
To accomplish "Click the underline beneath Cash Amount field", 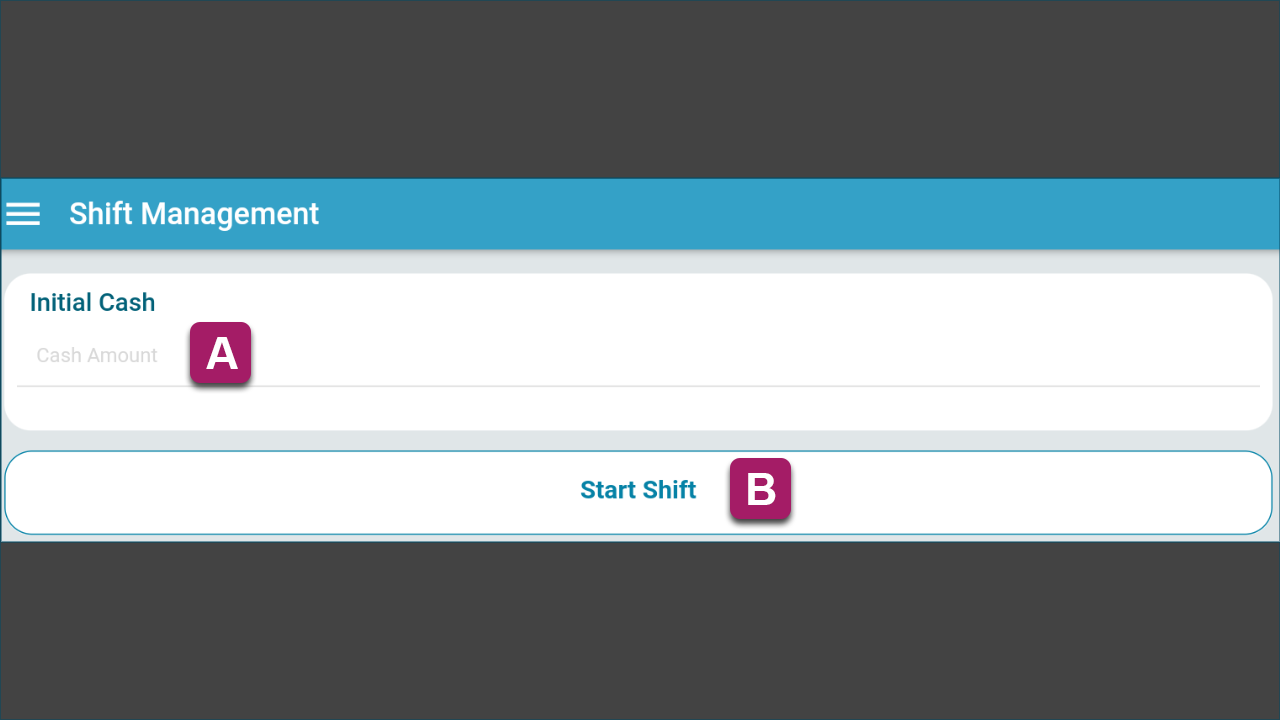I will click(x=638, y=386).
